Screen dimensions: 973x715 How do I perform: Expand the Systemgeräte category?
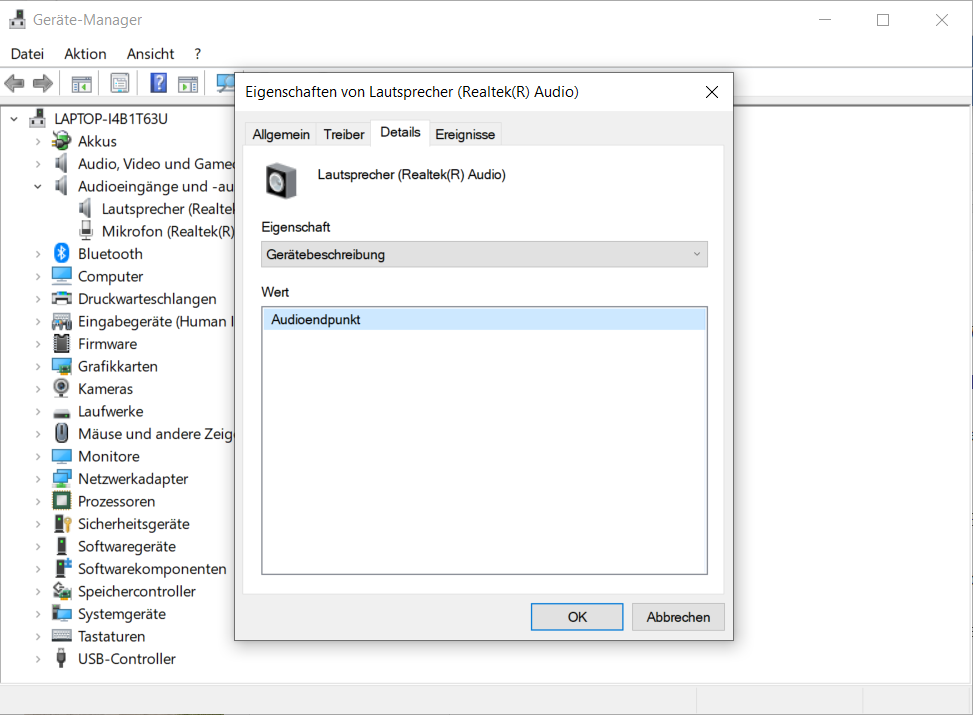(38, 614)
